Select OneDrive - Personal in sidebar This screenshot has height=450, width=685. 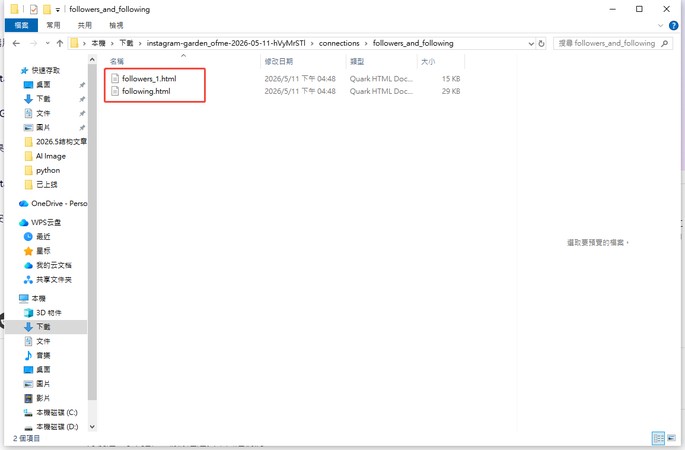pyautogui.click(x=59, y=204)
